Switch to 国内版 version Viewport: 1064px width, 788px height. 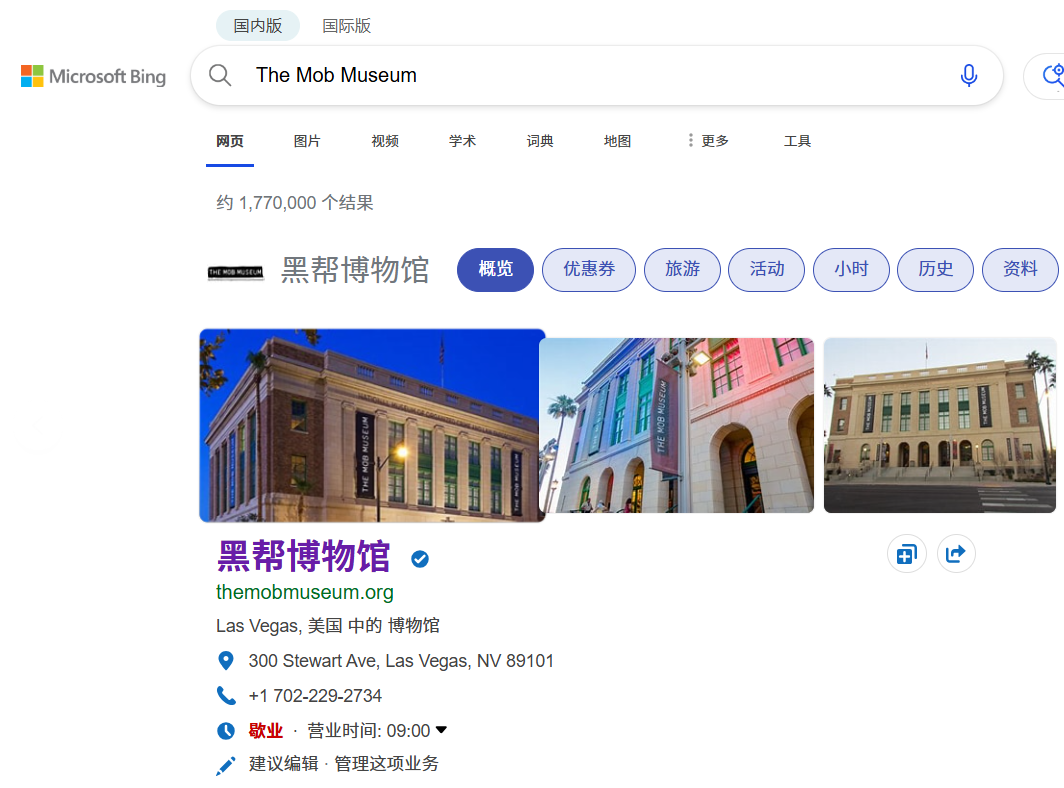point(258,26)
